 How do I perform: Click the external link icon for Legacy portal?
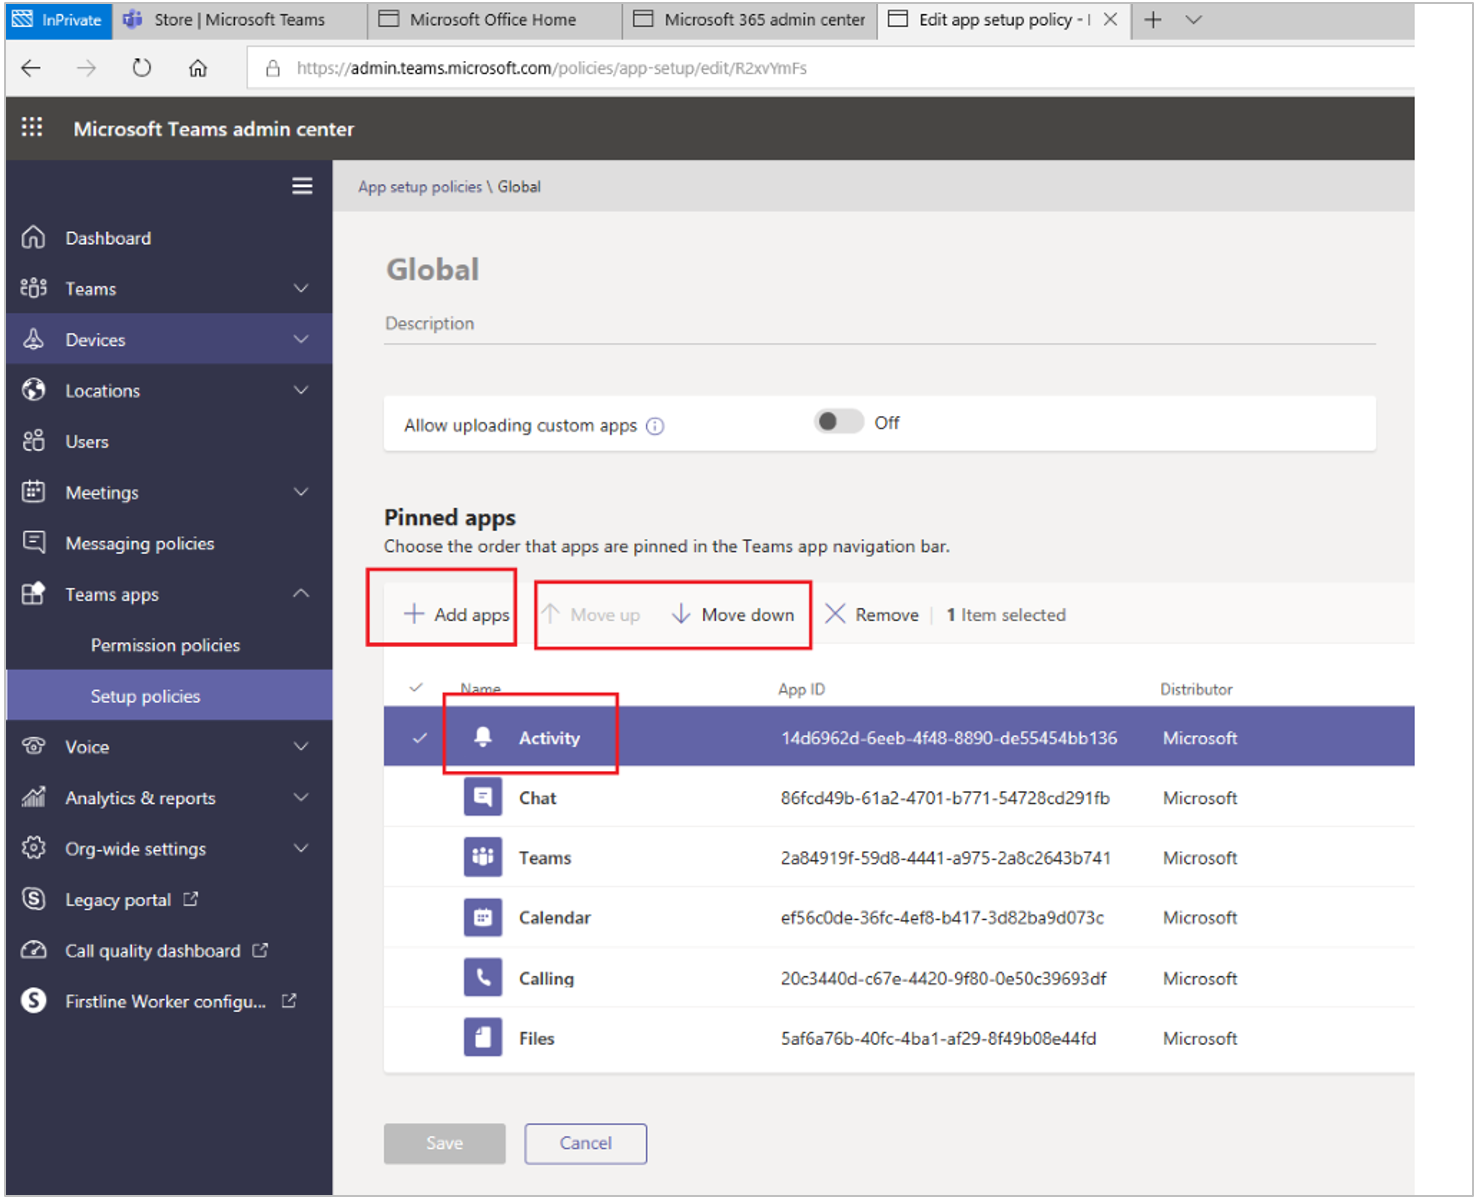(191, 899)
